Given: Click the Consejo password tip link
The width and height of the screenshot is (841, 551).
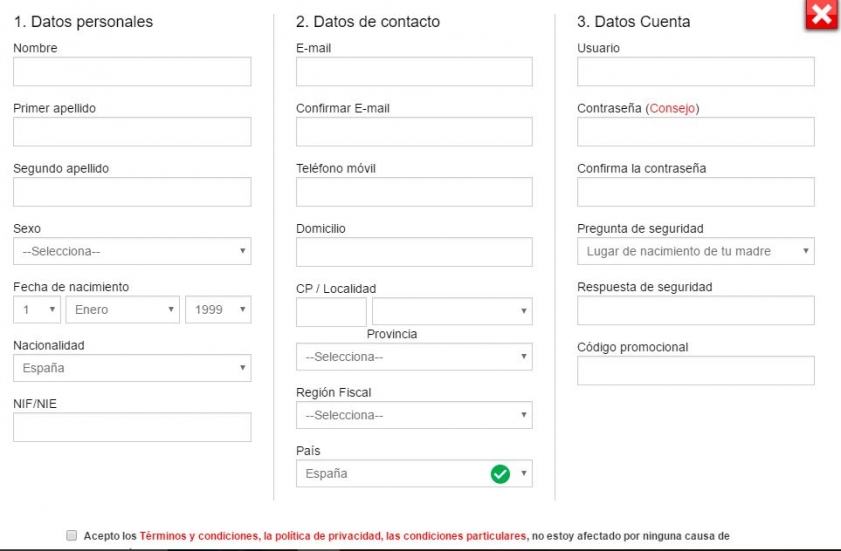Looking at the screenshot, I should [x=672, y=108].
